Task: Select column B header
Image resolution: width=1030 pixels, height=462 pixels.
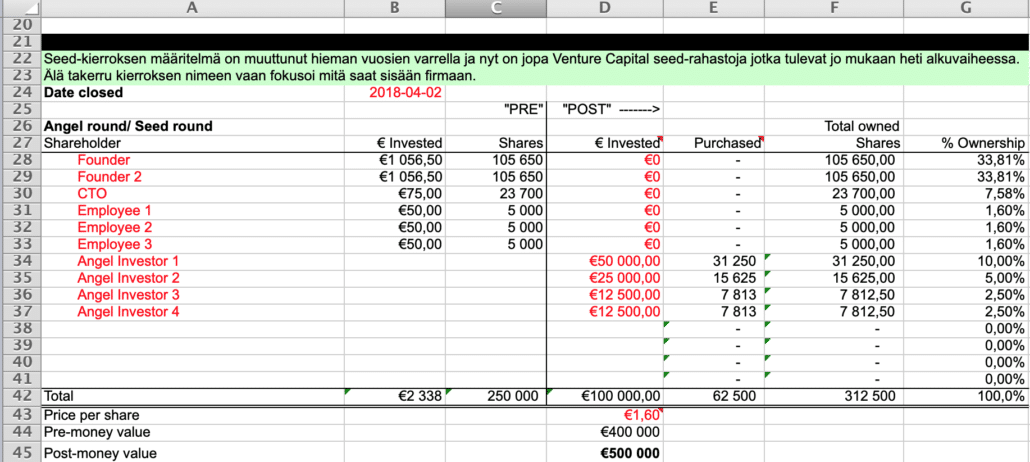Action: click(394, 9)
